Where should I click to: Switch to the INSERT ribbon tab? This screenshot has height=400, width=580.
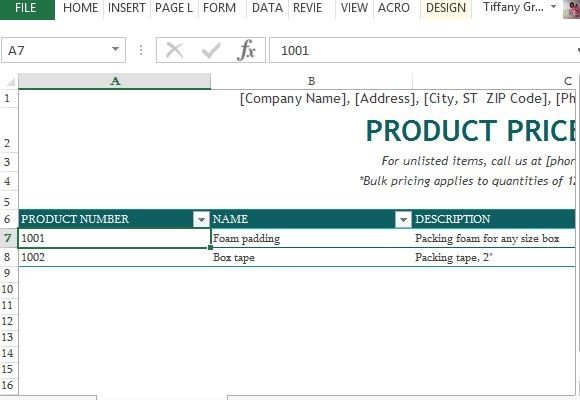[127, 8]
